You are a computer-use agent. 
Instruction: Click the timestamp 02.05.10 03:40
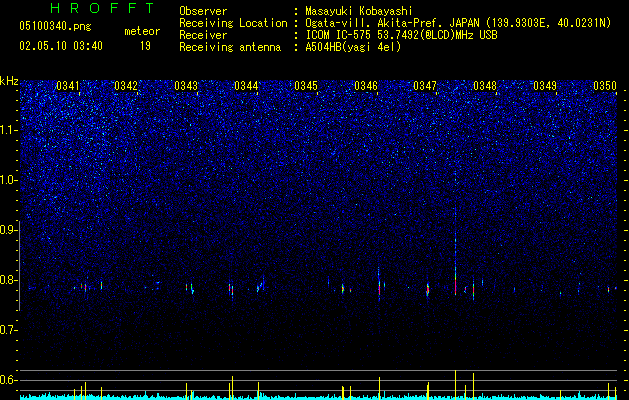pos(61,46)
